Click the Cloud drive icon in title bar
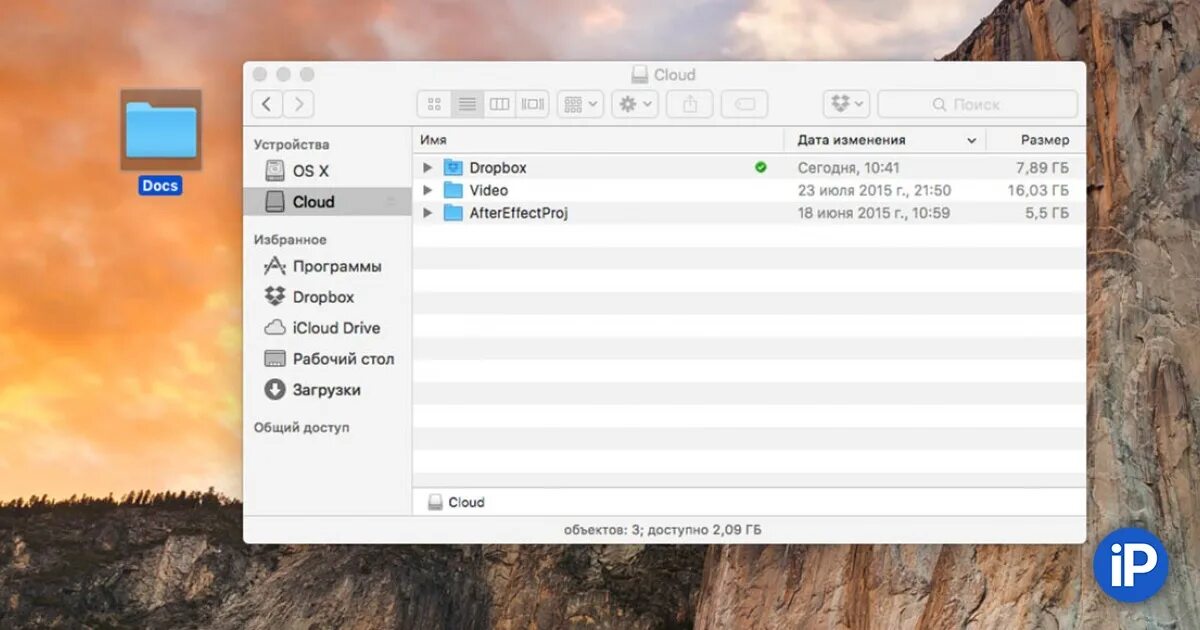Image resolution: width=1200 pixels, height=630 pixels. (640, 75)
